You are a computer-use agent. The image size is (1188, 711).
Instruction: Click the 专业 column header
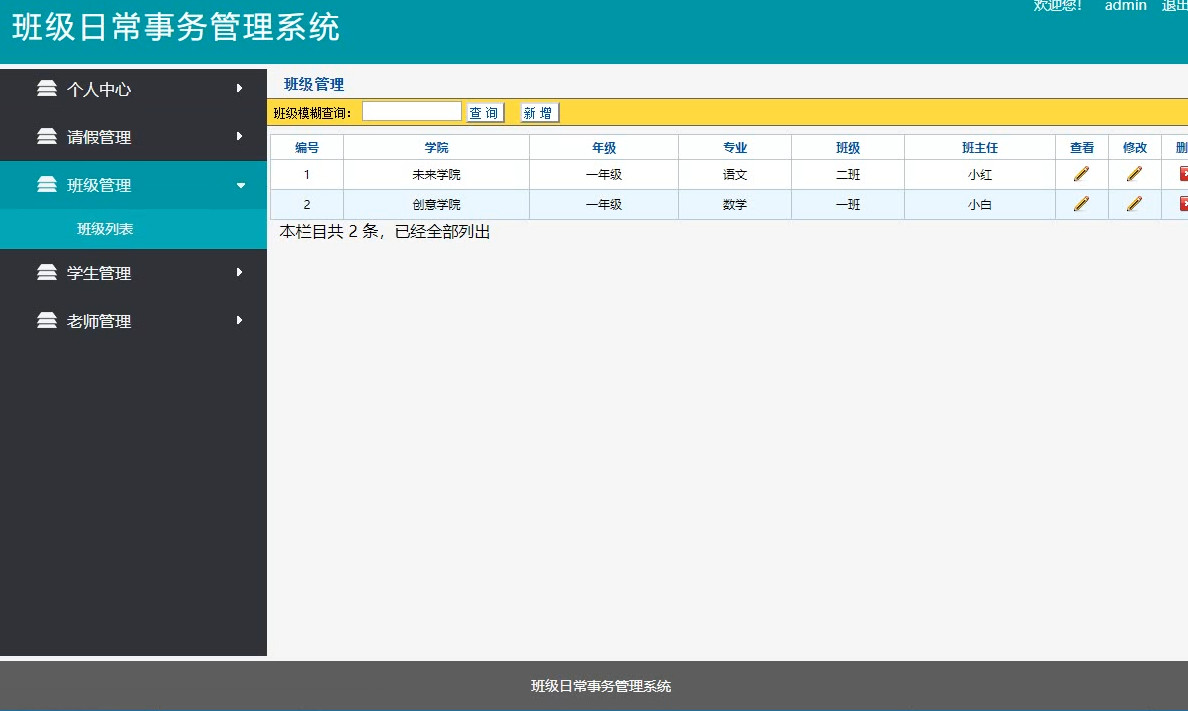point(735,147)
